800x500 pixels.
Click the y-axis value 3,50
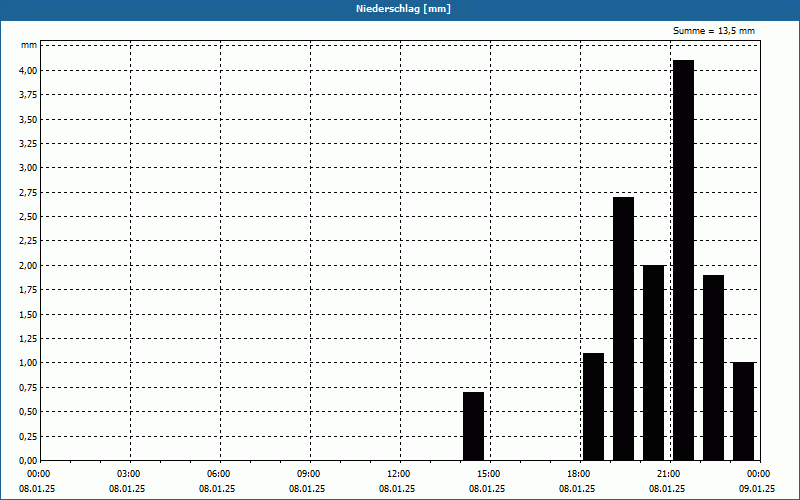click(x=29, y=119)
